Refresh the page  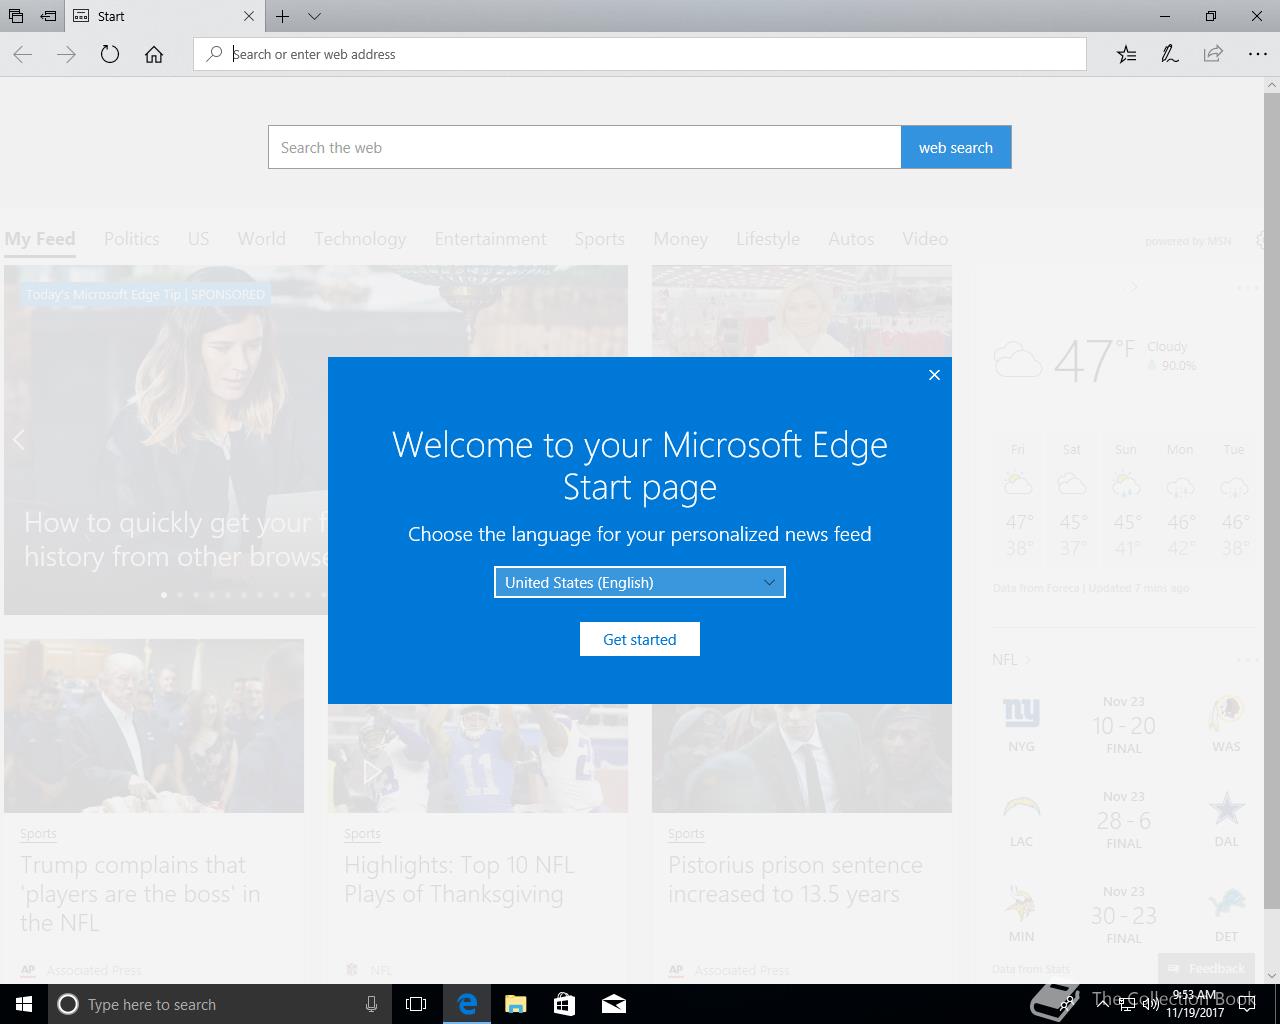point(110,54)
